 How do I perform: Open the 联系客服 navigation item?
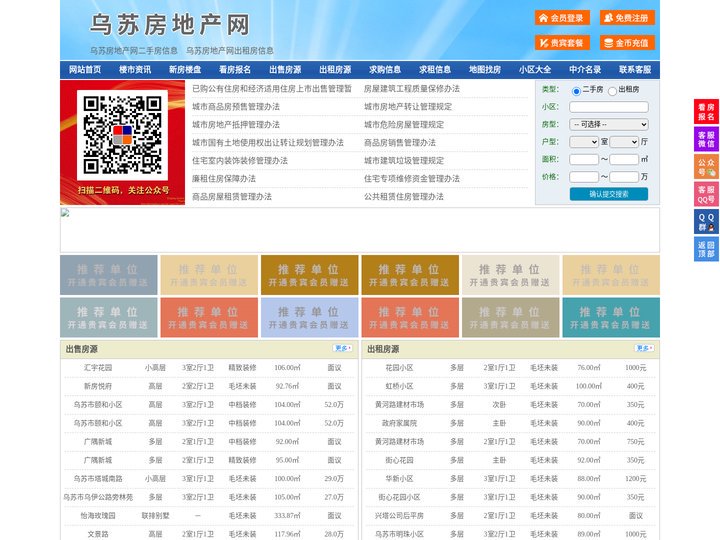pyautogui.click(x=635, y=70)
